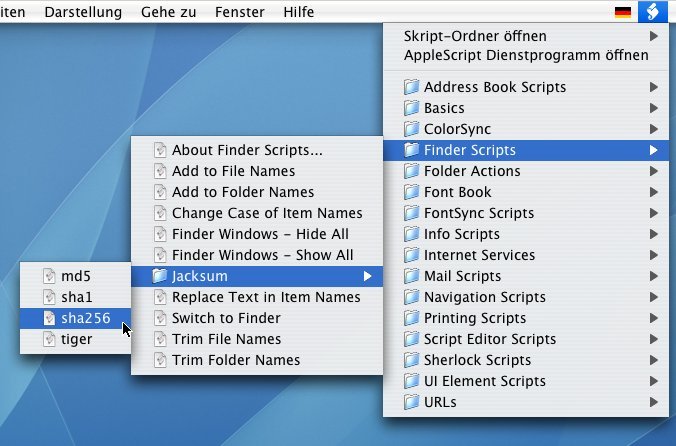Click the Jacksum submenu arrow
Image resolution: width=676 pixels, height=446 pixels.
tap(367, 276)
